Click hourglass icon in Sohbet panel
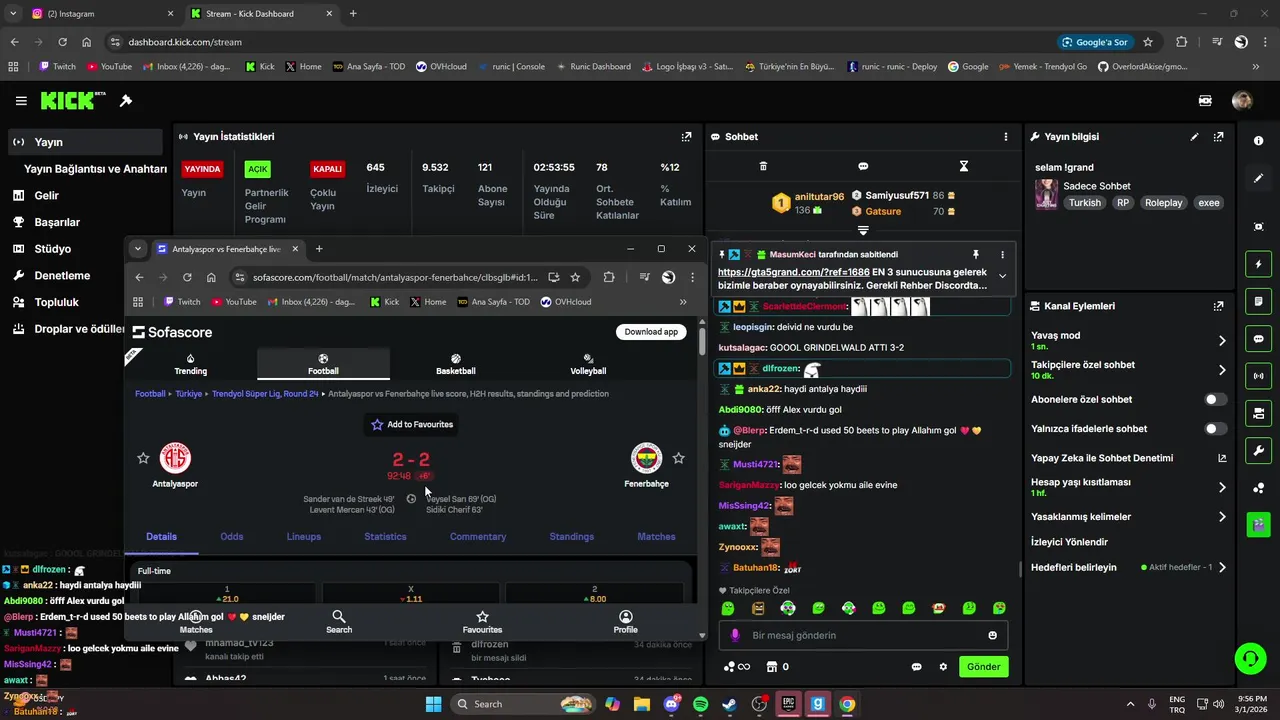The height and width of the screenshot is (720, 1280). (x=964, y=166)
